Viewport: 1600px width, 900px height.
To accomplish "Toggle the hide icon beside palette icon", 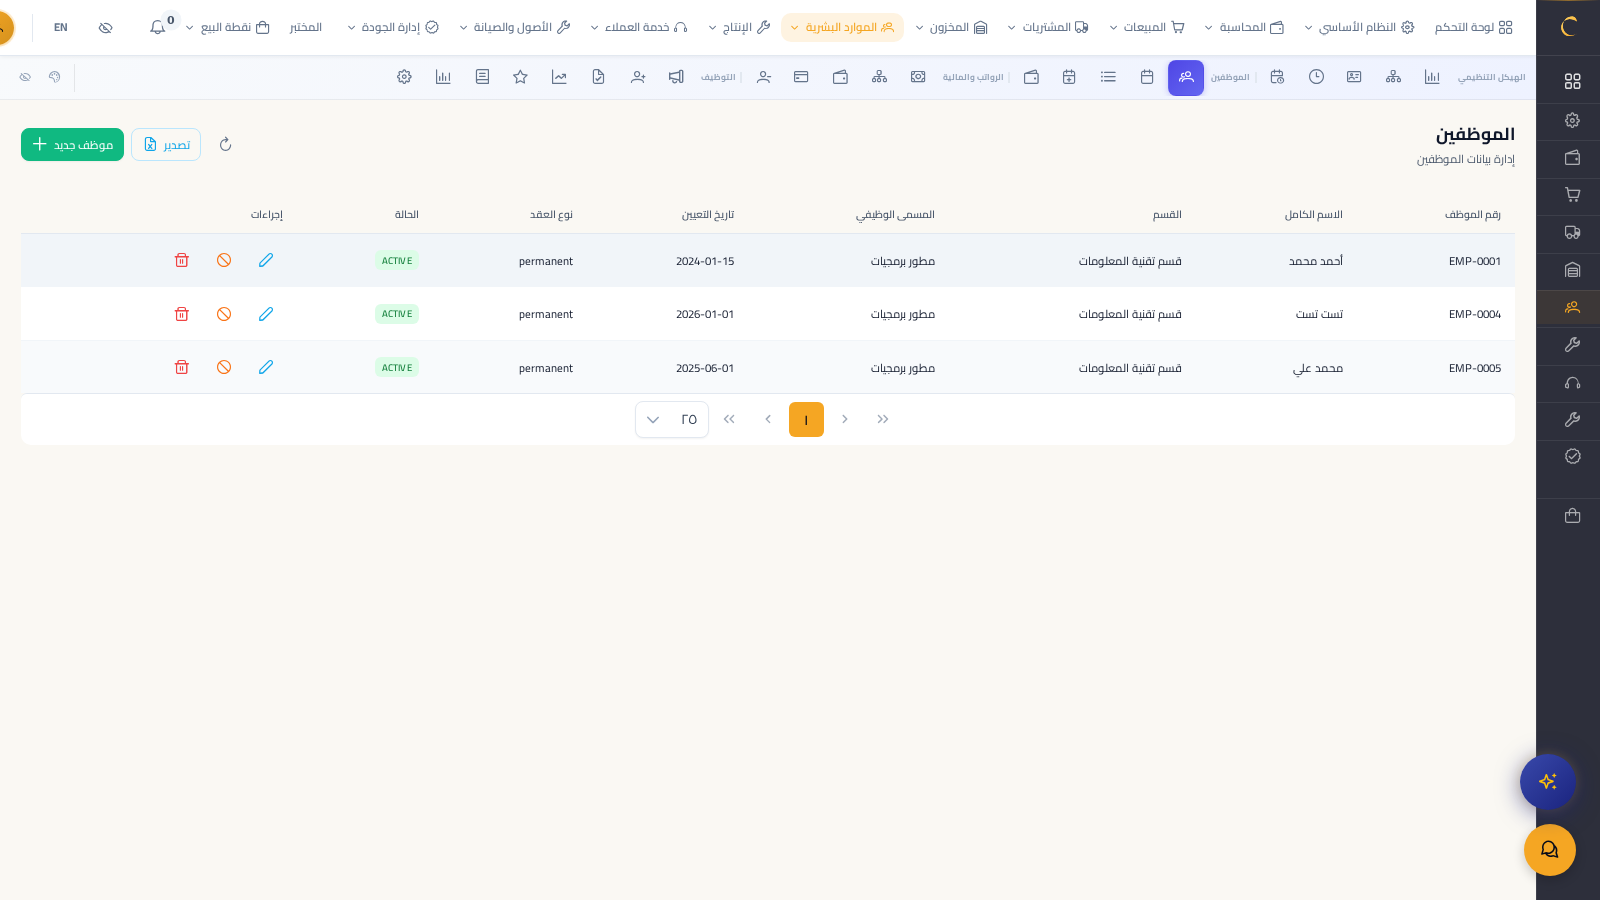I will 25,77.
